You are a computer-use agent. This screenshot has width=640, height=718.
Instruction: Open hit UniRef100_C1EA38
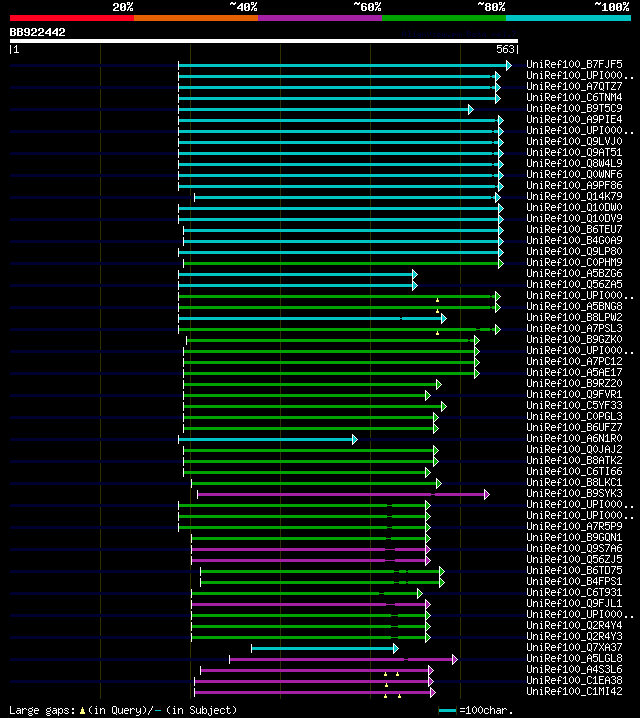pyautogui.click(x=574, y=680)
